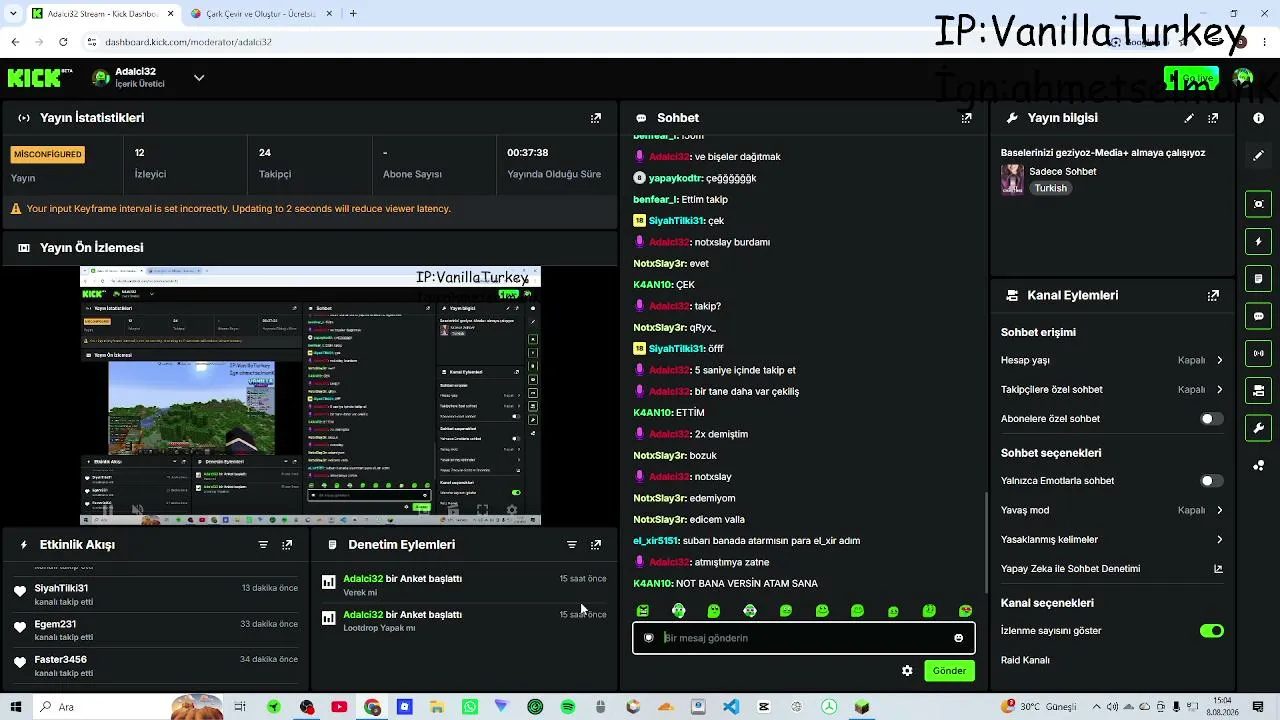
Task: Click the Sadece Sohbet category thumbnail
Action: tap(1012, 180)
